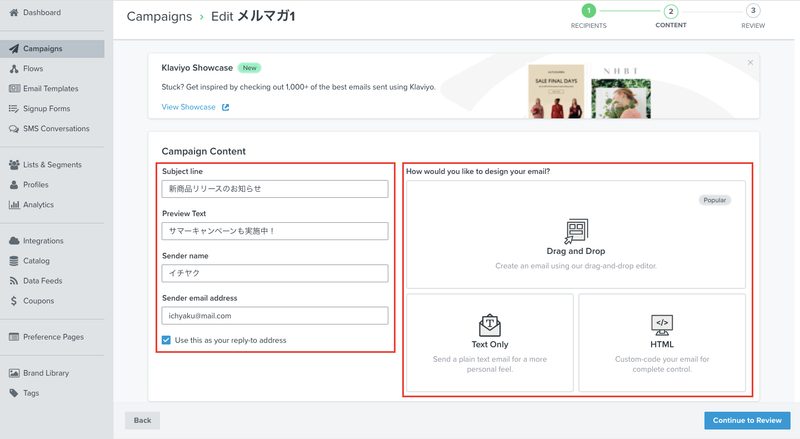Click the Brand Library image icon
This screenshot has width=800, height=439.
(14, 373)
